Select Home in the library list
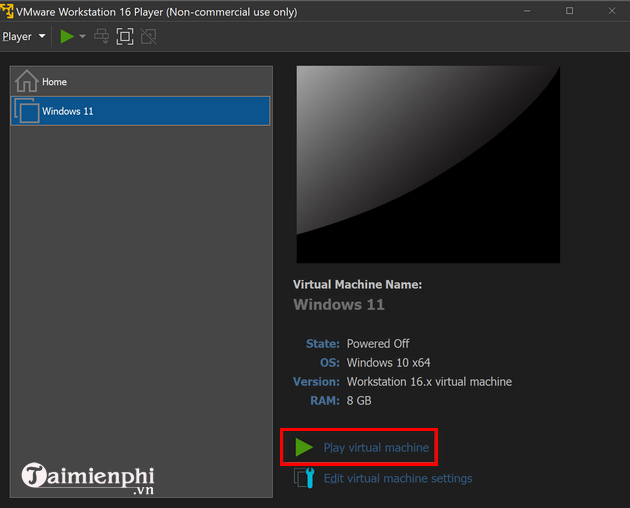The image size is (630, 508). point(140,82)
